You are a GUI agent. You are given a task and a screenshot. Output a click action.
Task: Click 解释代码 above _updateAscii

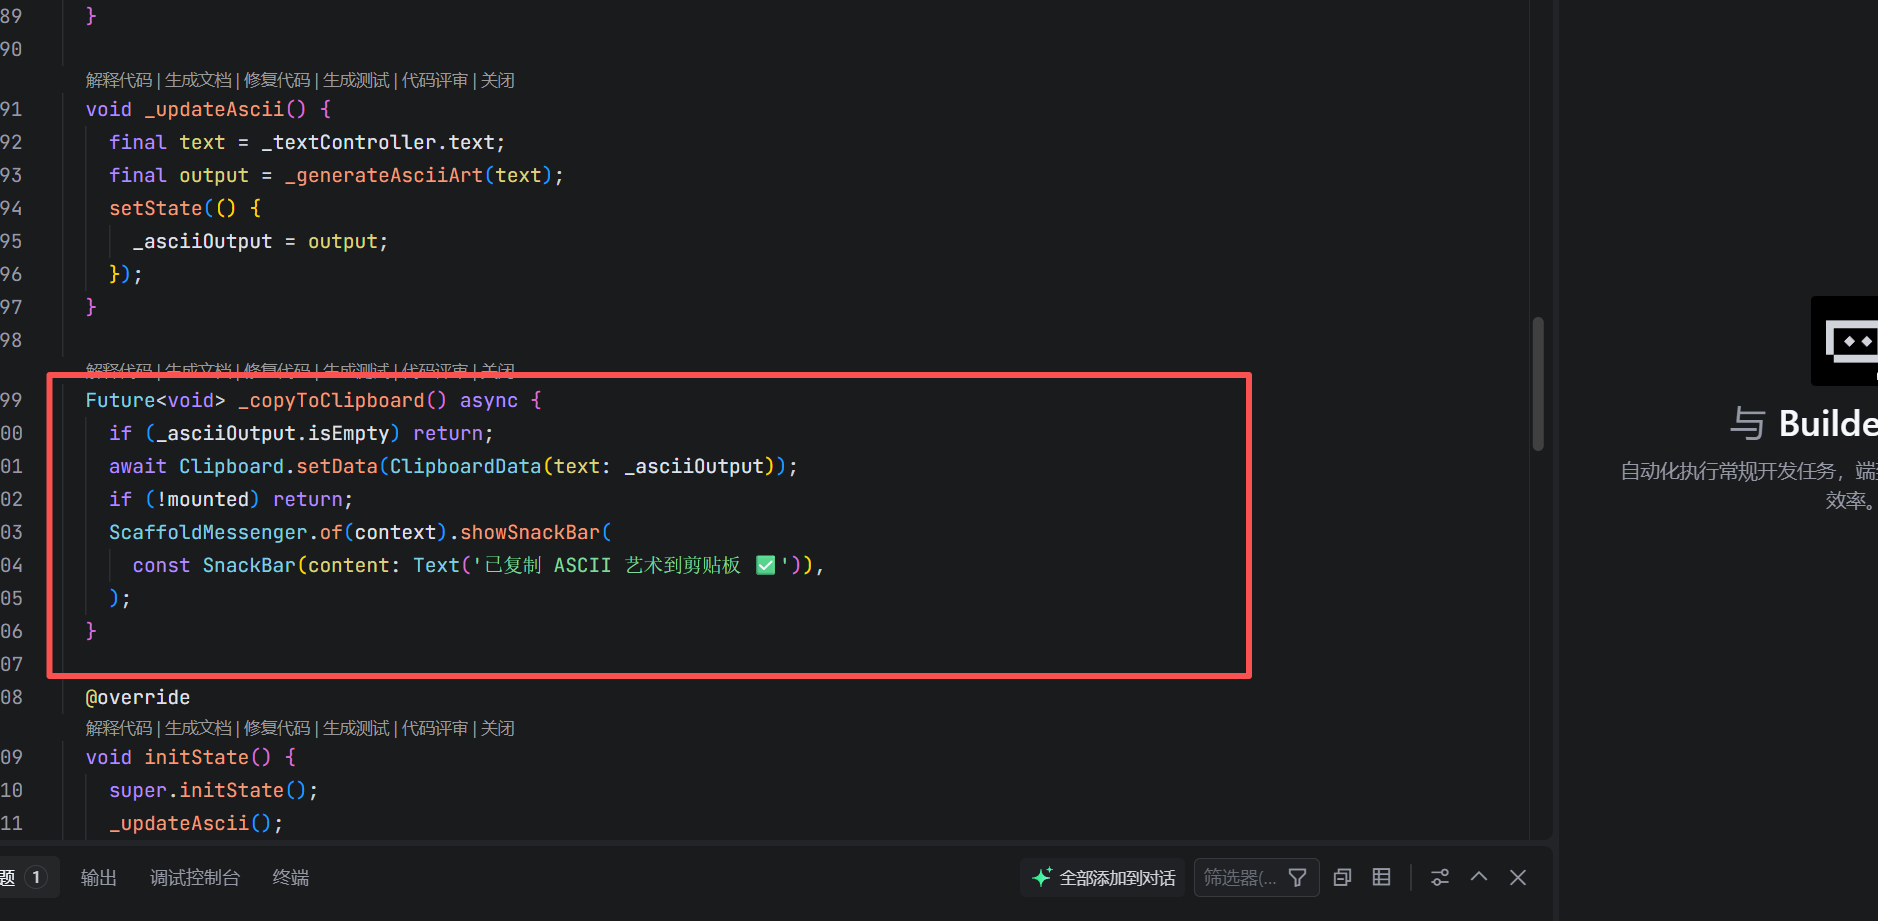pyautogui.click(x=119, y=80)
